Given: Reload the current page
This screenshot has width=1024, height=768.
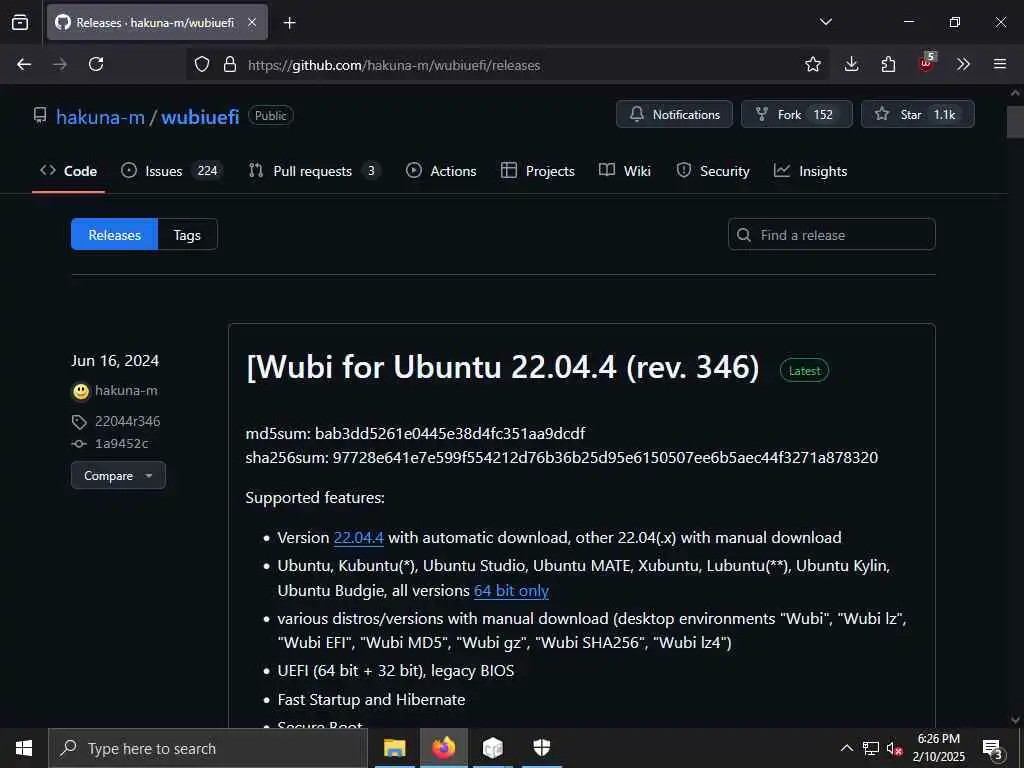Looking at the screenshot, I should [x=96, y=64].
